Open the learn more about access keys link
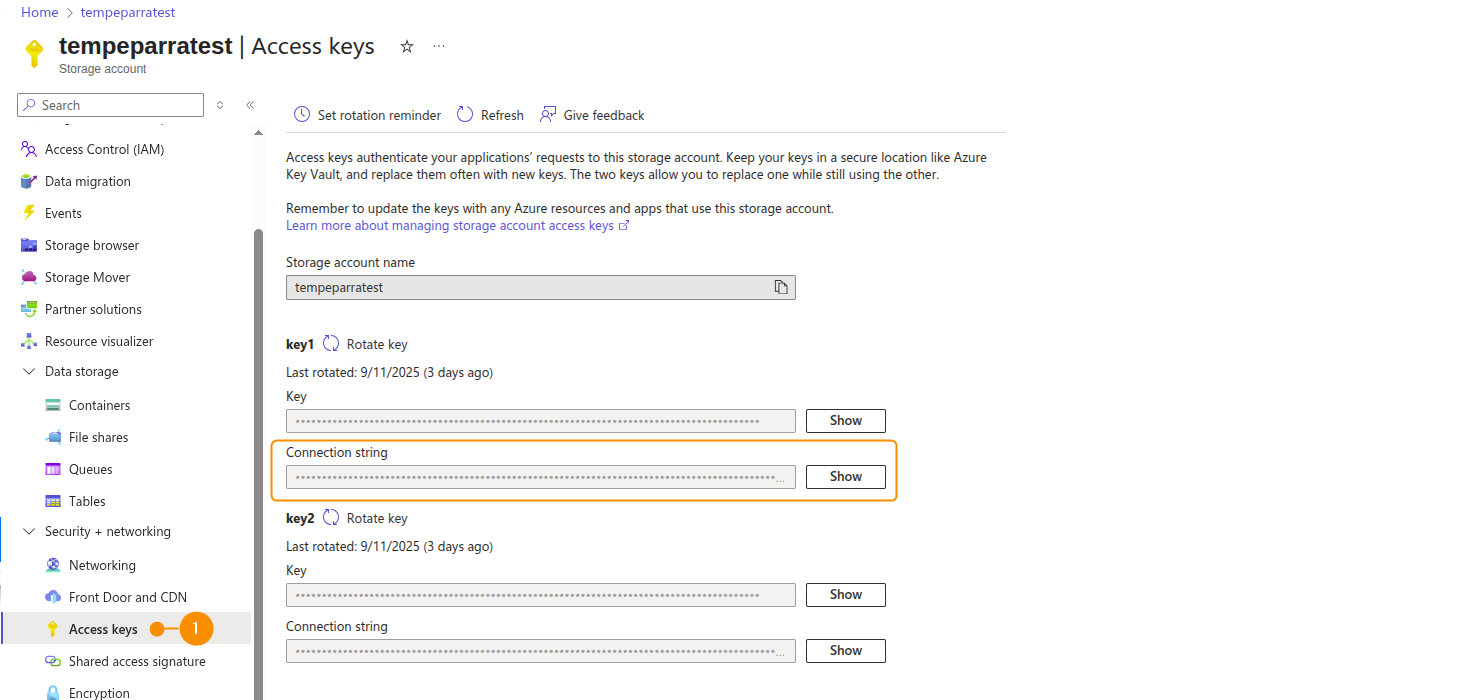 pos(450,226)
